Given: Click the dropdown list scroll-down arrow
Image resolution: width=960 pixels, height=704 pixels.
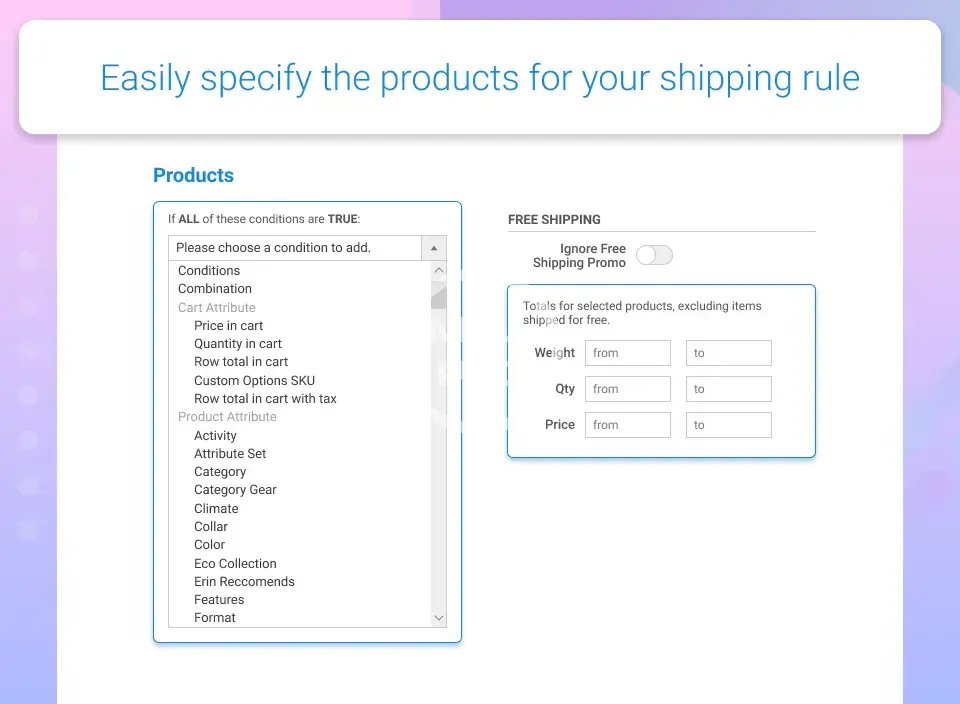Looking at the screenshot, I should 438,618.
